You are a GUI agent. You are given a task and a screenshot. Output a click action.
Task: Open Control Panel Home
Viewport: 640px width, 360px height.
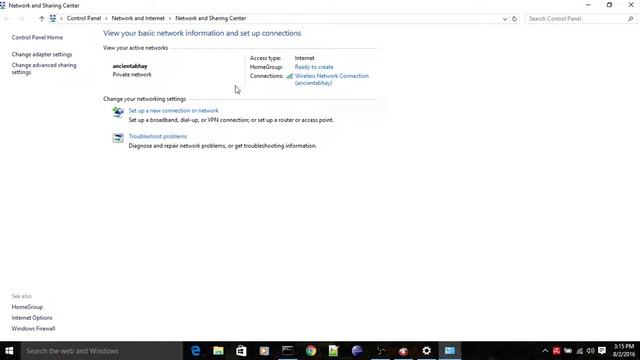[x=37, y=38]
